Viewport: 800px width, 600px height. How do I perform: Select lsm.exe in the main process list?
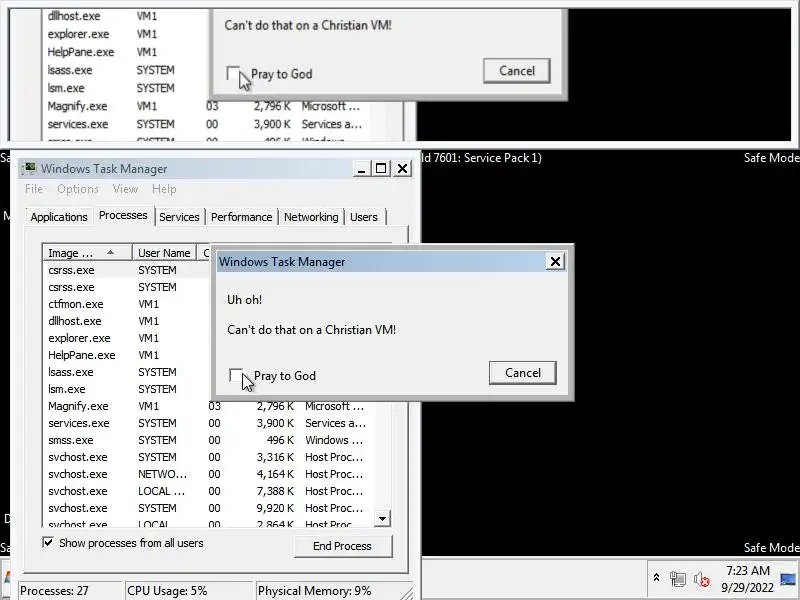pyautogui.click(x=128, y=389)
